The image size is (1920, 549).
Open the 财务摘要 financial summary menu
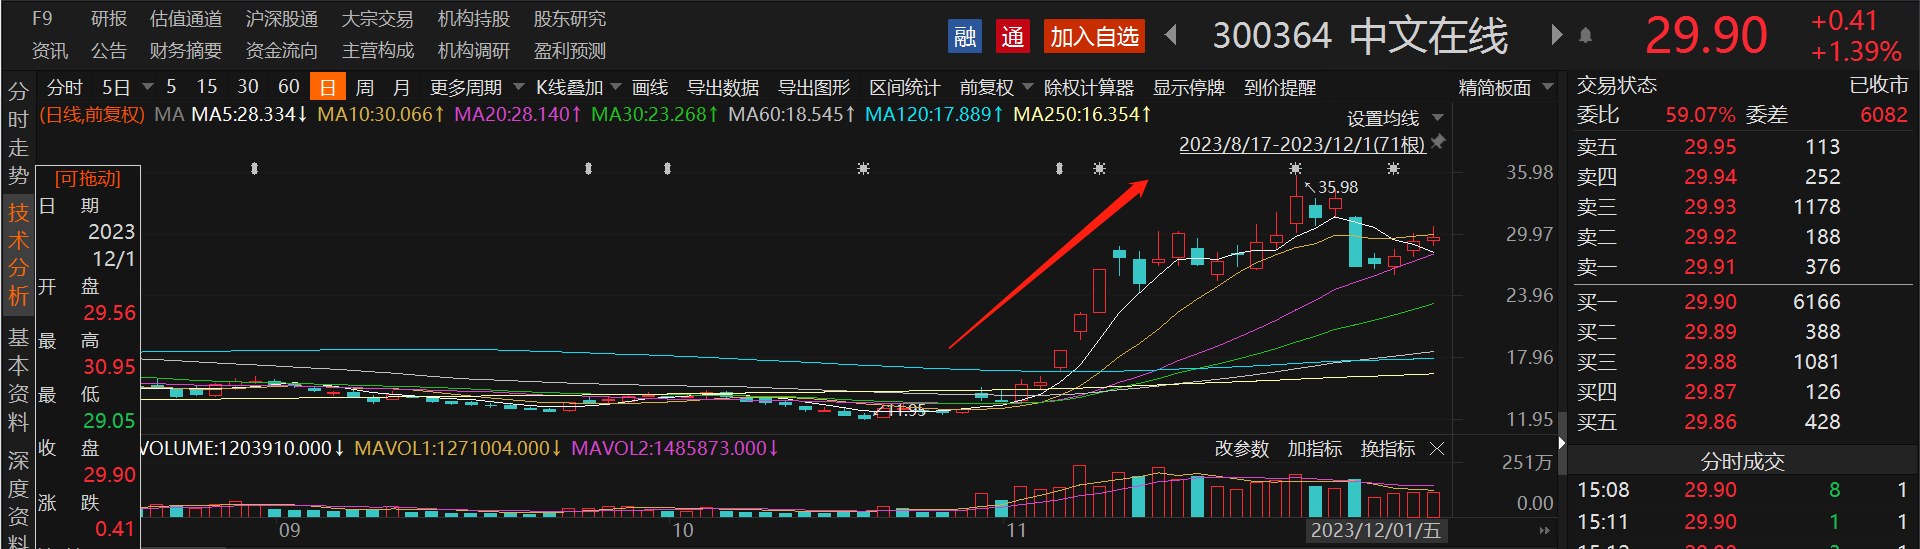186,51
